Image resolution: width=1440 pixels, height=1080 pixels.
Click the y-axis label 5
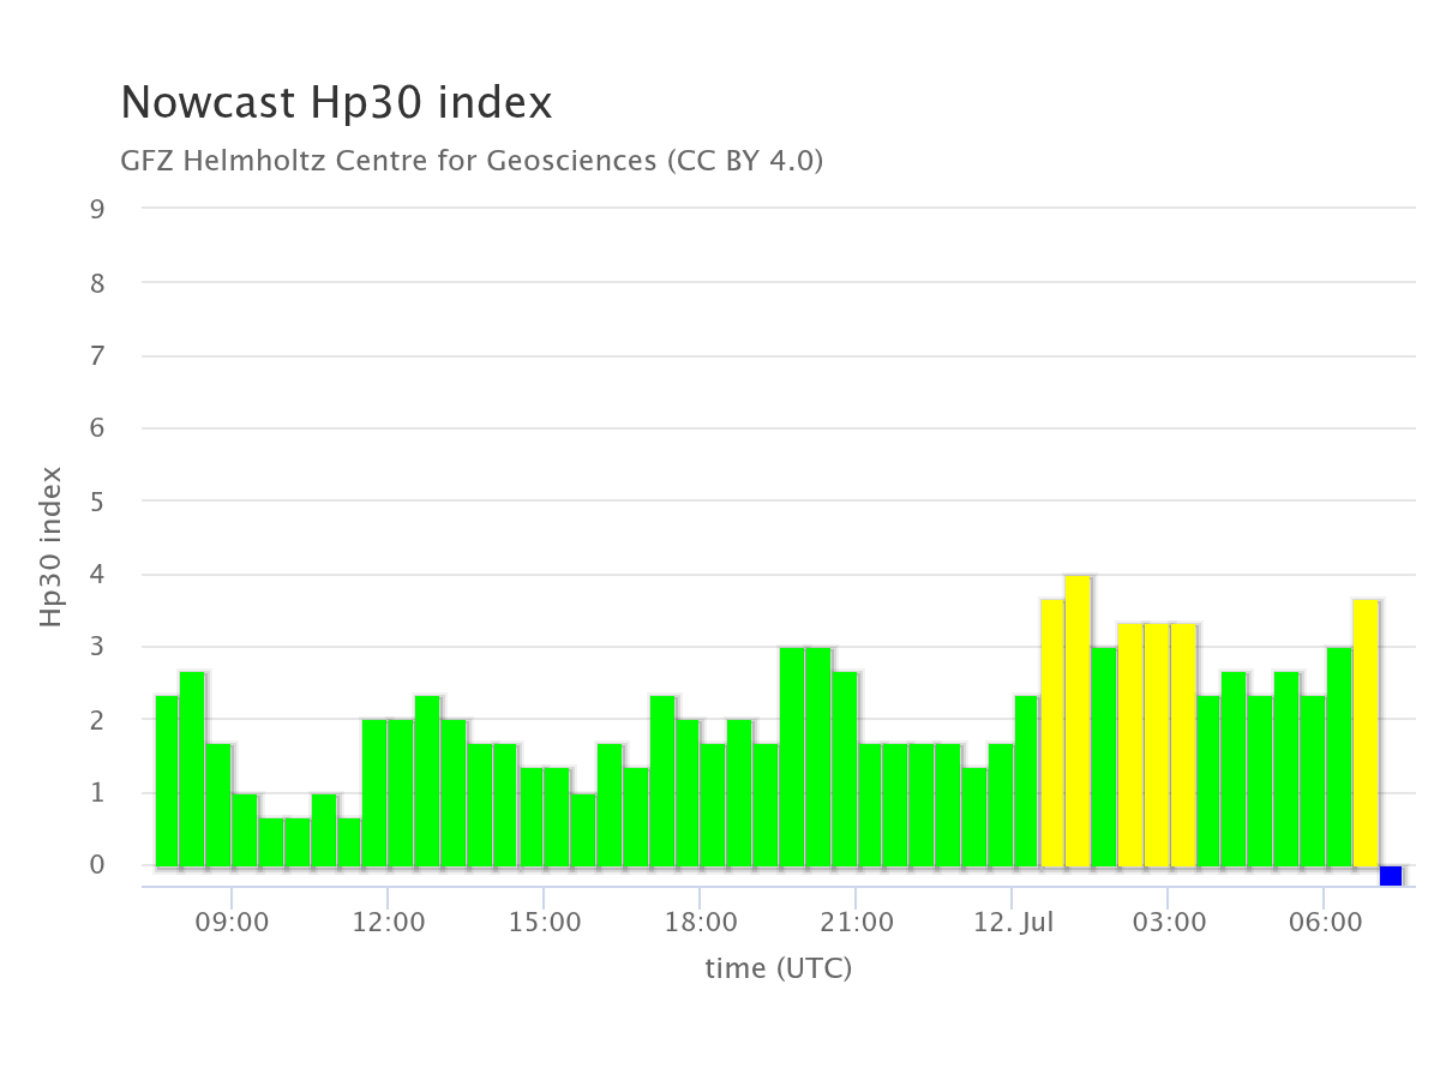pos(97,502)
